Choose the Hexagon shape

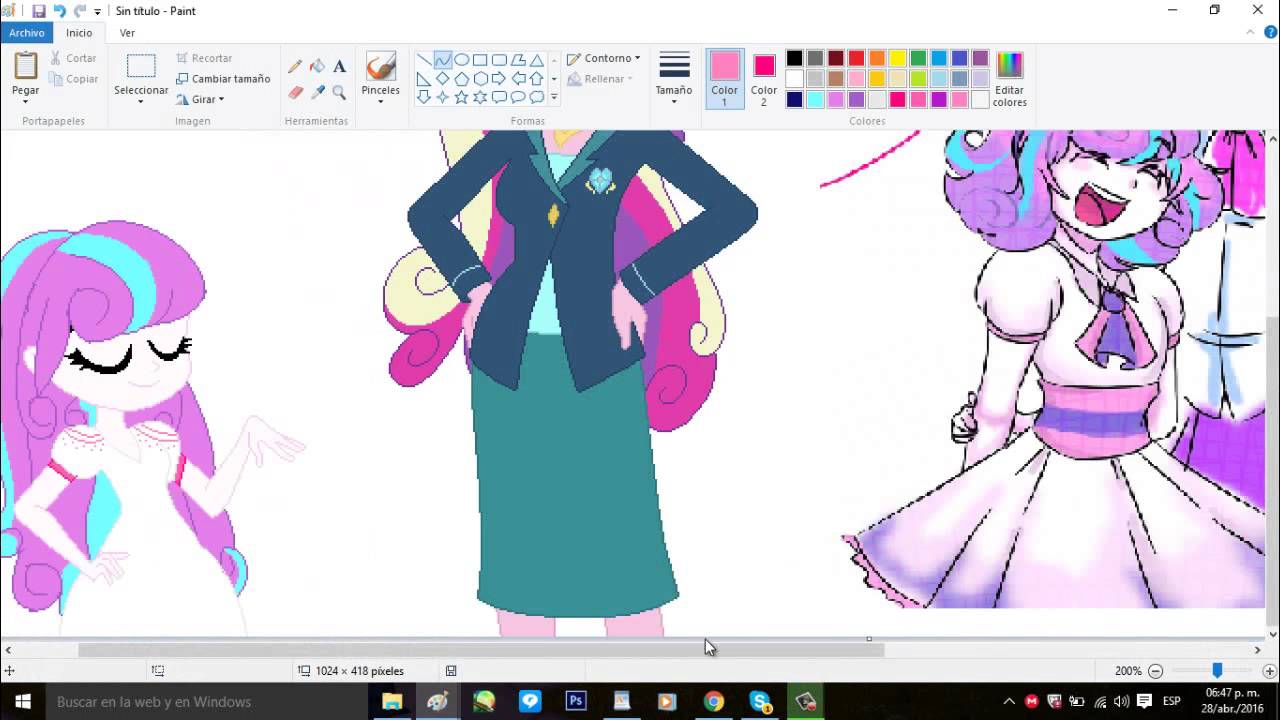480,79
